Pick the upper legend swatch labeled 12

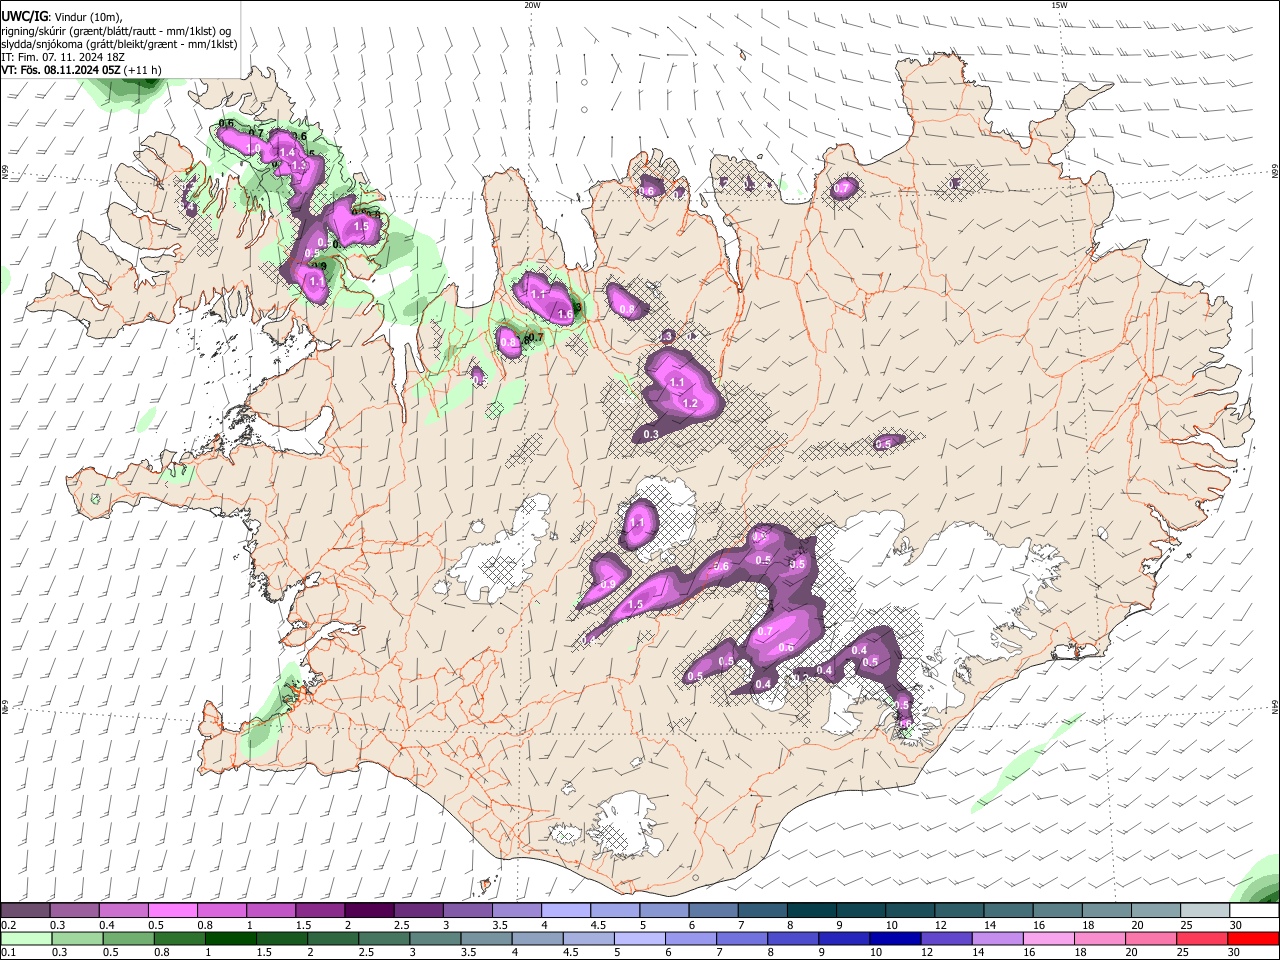pyautogui.click(x=960, y=910)
